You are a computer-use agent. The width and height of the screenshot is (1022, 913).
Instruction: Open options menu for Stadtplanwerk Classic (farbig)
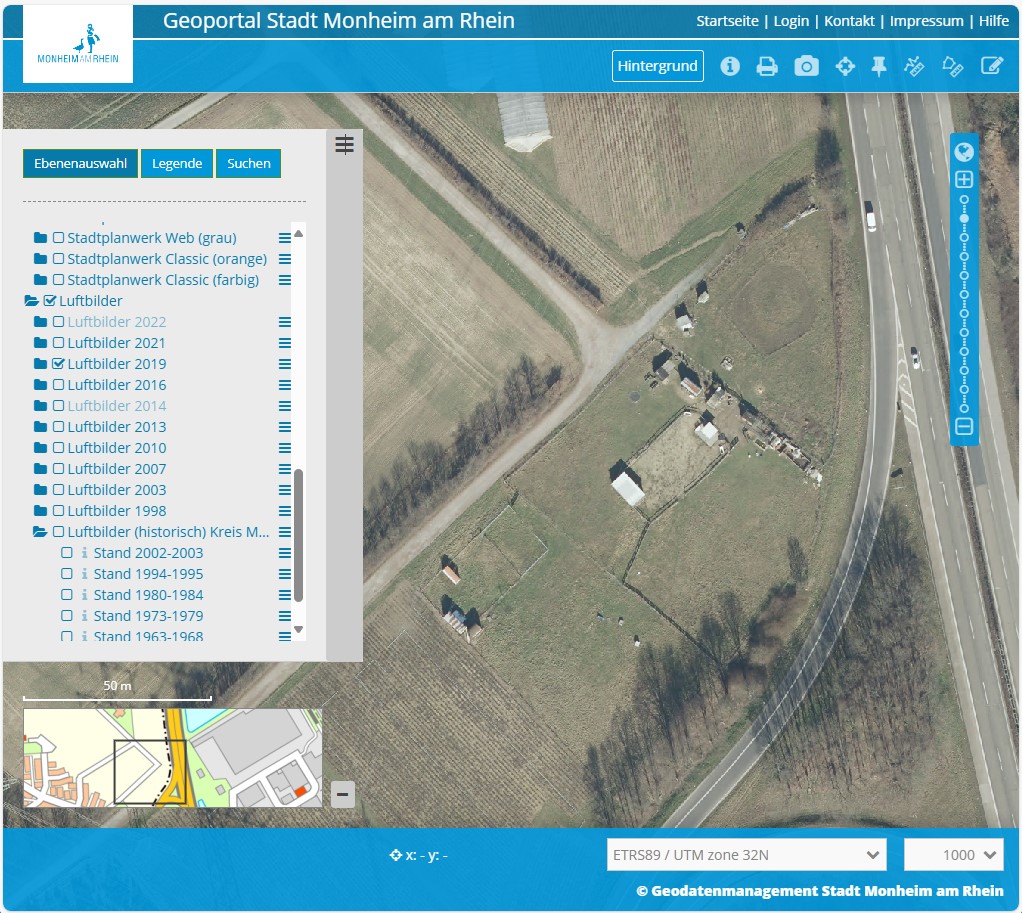point(285,280)
